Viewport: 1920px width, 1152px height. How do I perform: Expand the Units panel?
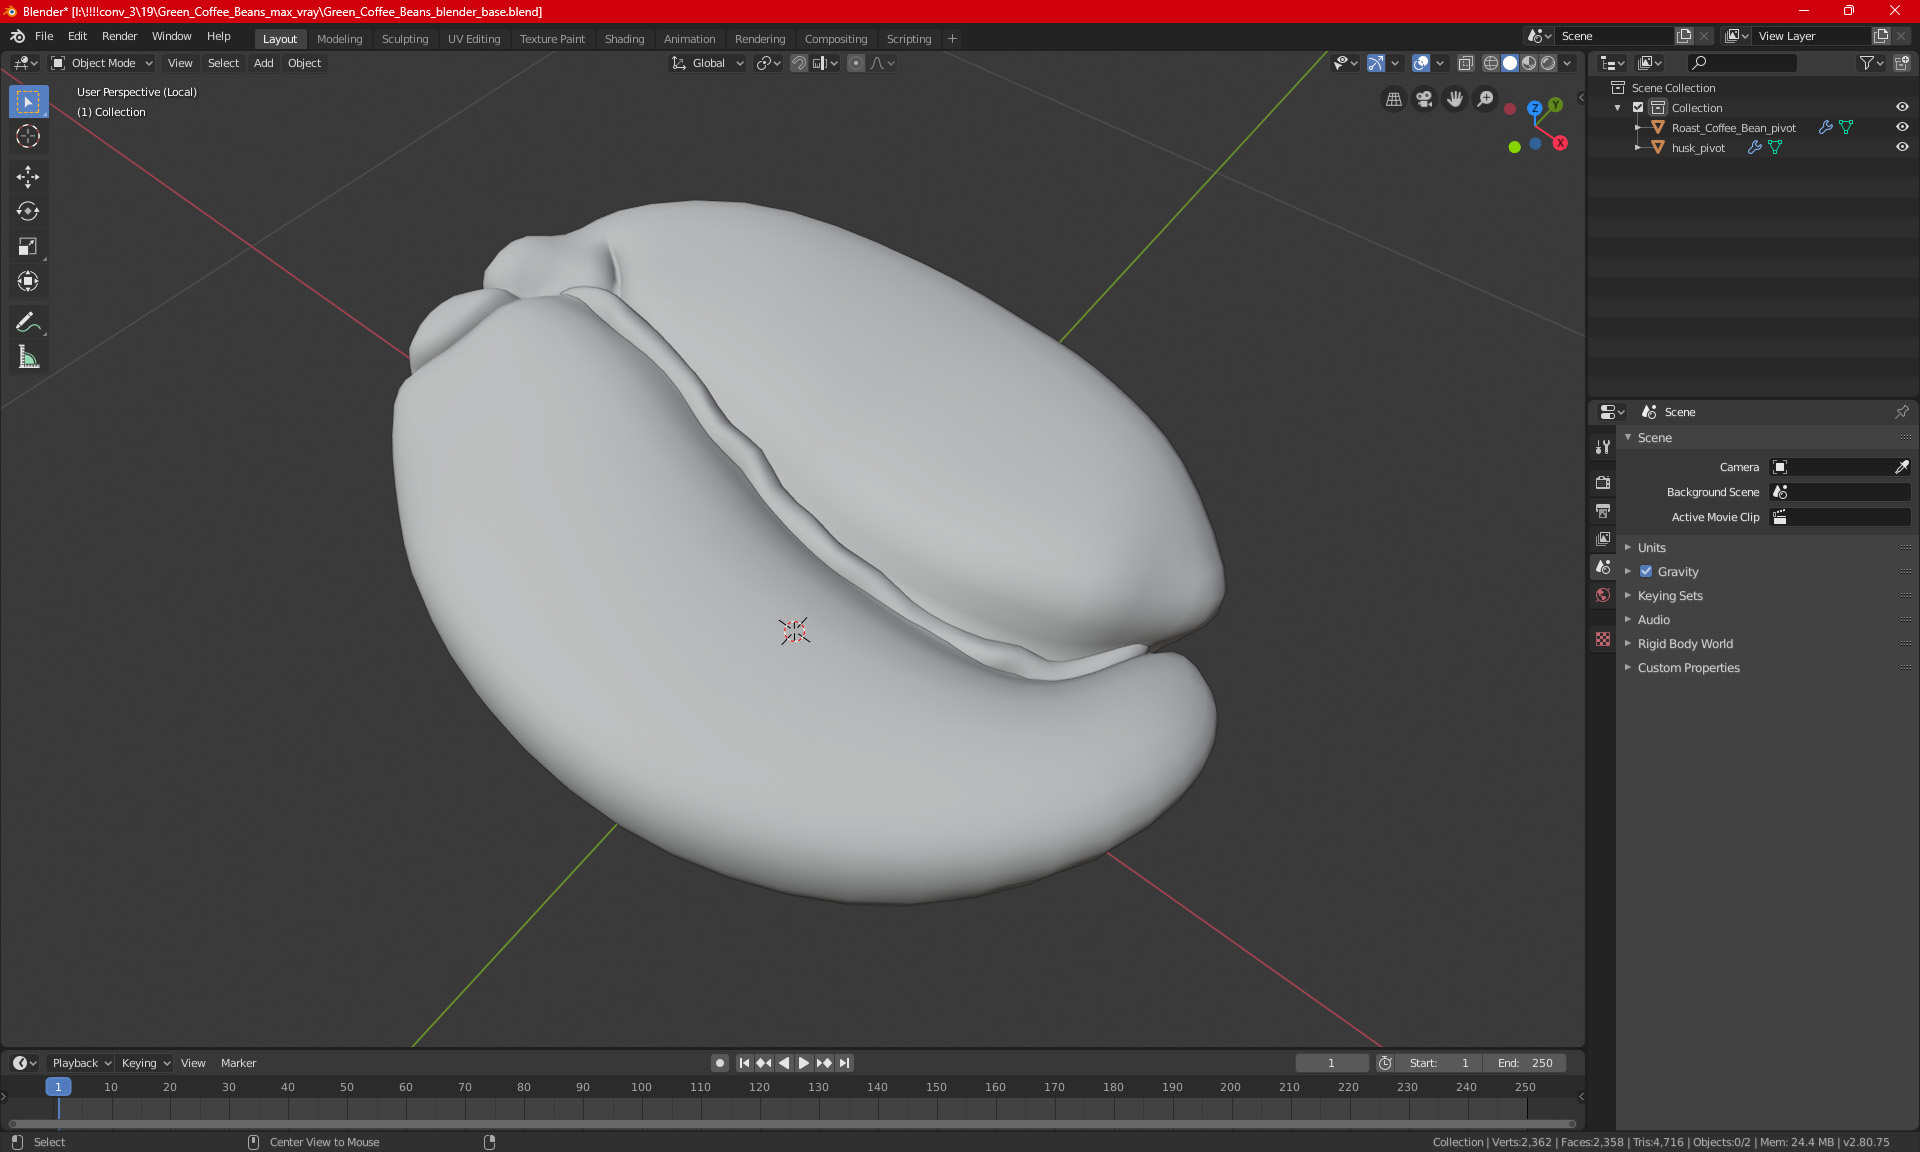1651,548
